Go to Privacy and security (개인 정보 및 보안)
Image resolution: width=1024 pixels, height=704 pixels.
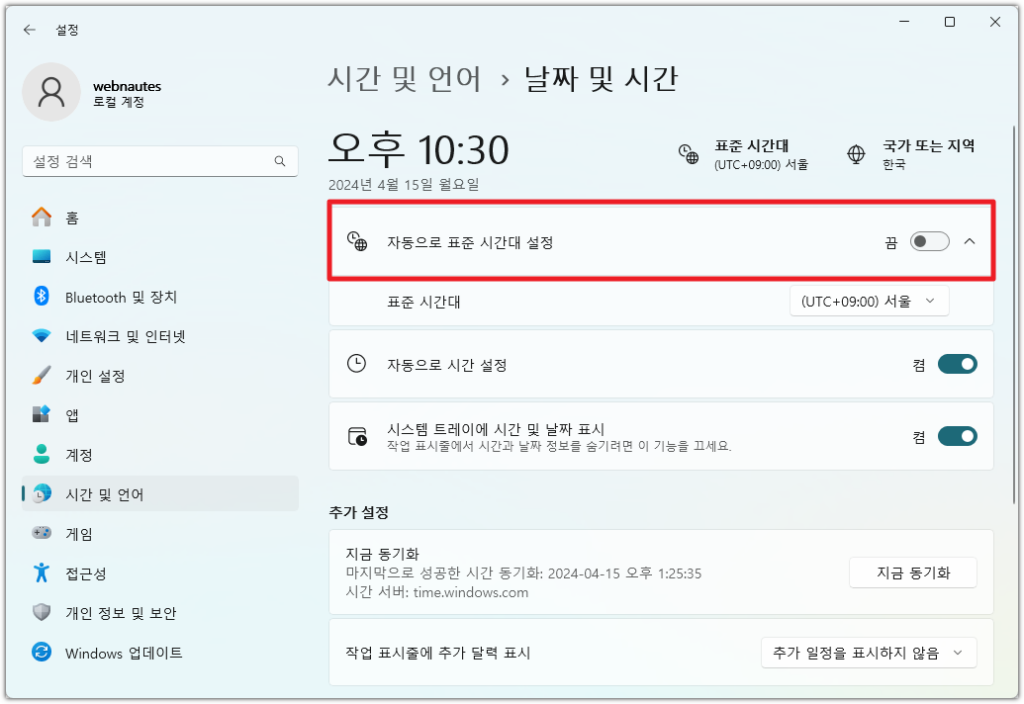pos(120,613)
